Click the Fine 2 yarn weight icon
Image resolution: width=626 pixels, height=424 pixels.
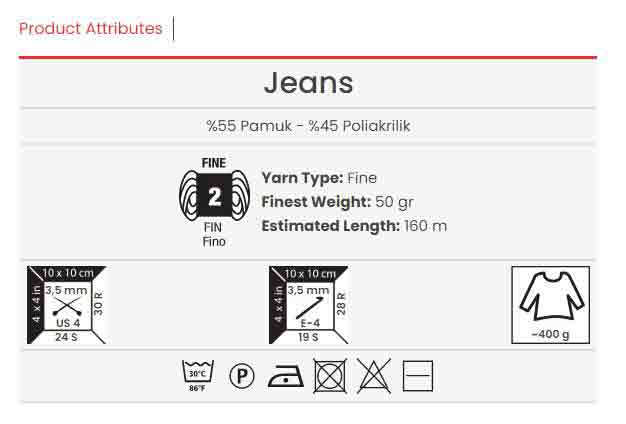(x=214, y=196)
